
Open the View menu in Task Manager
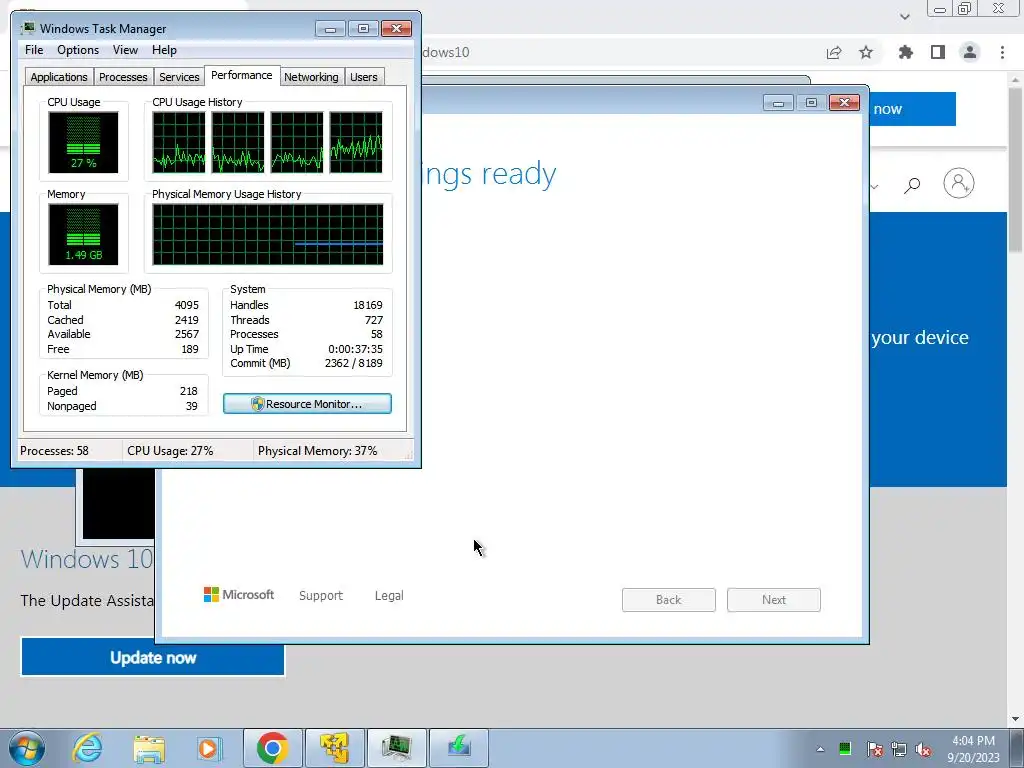click(125, 50)
